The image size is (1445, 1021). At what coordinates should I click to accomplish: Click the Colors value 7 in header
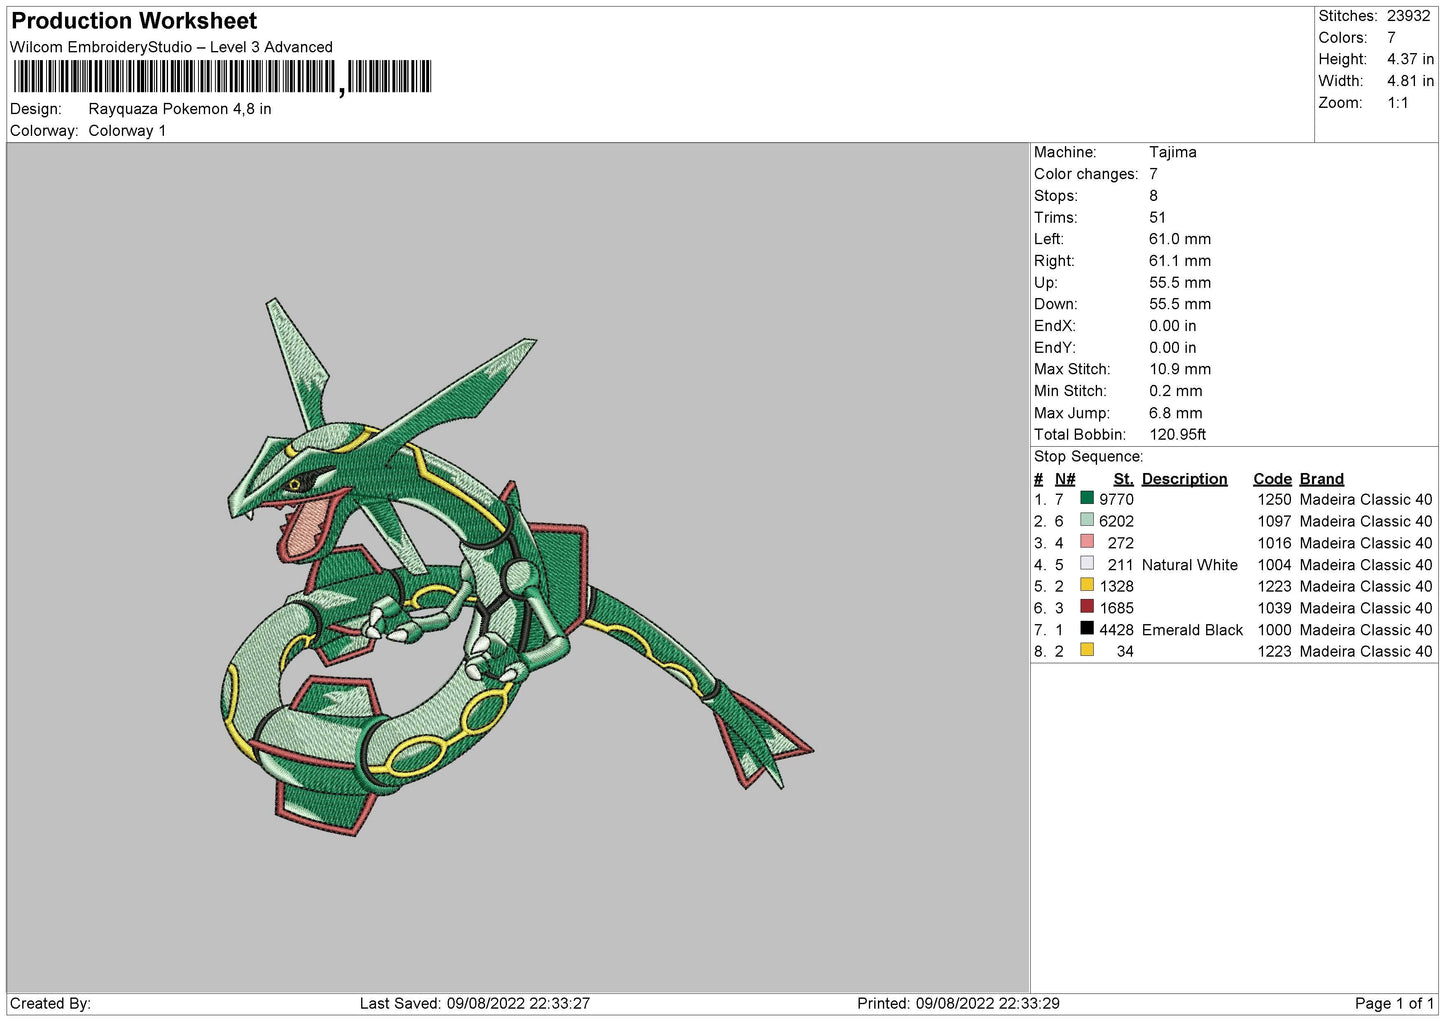[x=1391, y=38]
